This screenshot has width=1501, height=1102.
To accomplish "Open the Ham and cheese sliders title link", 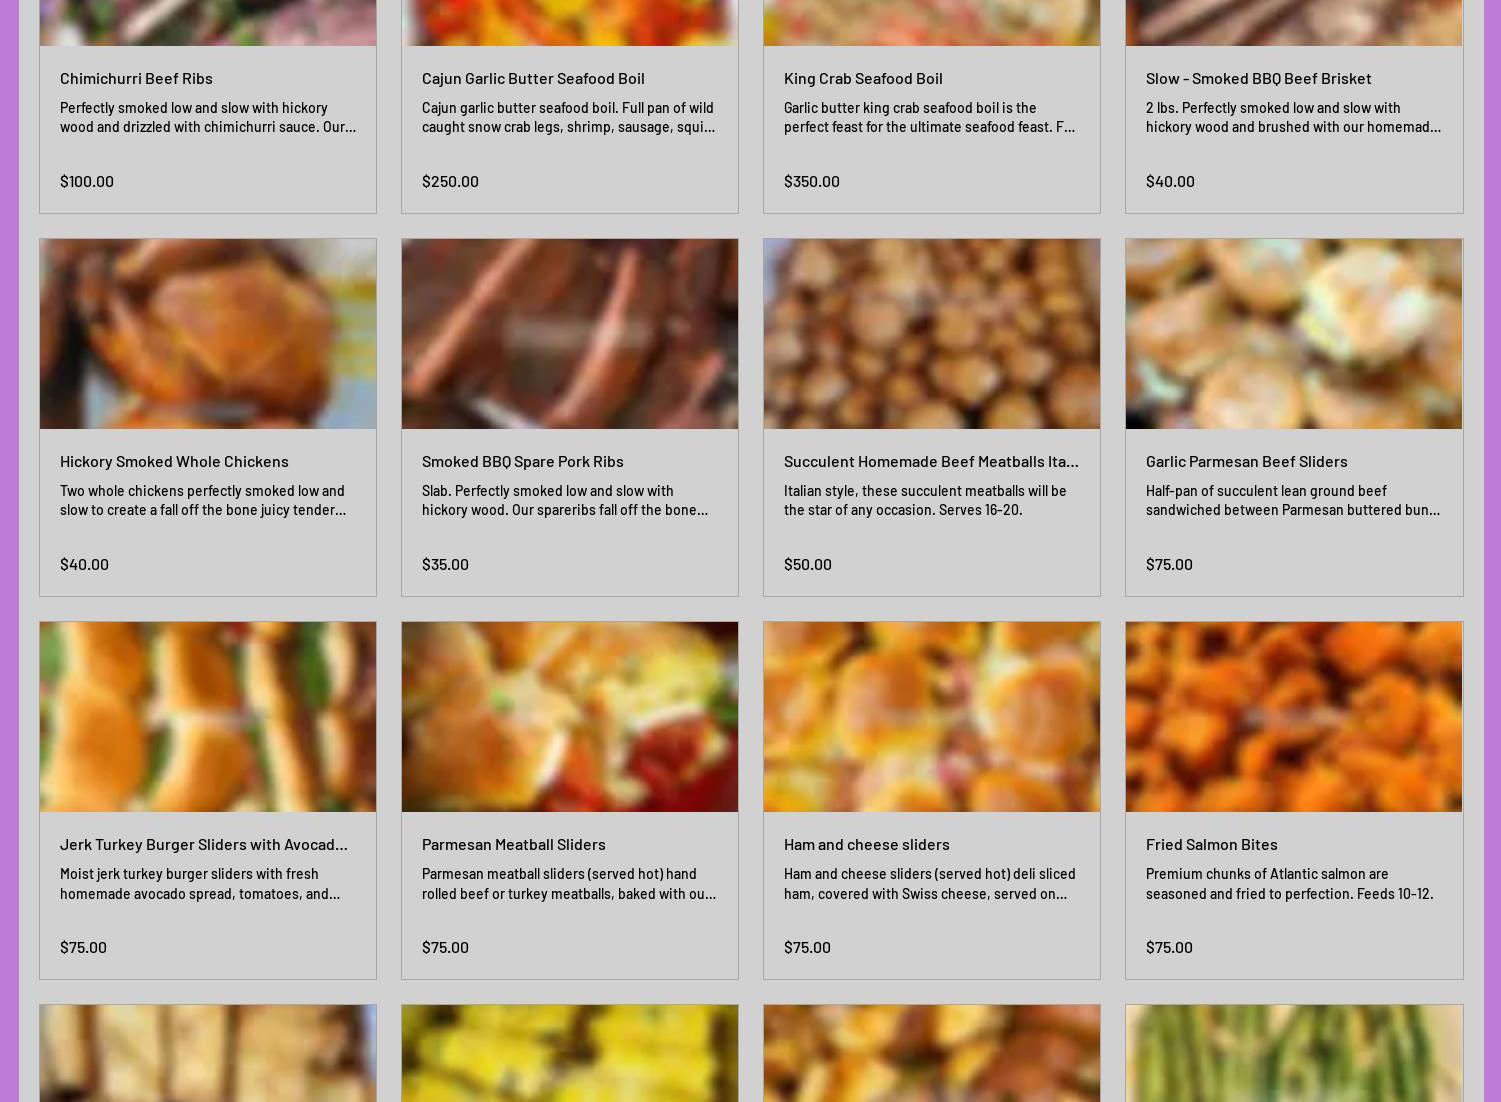I will pos(866,844).
